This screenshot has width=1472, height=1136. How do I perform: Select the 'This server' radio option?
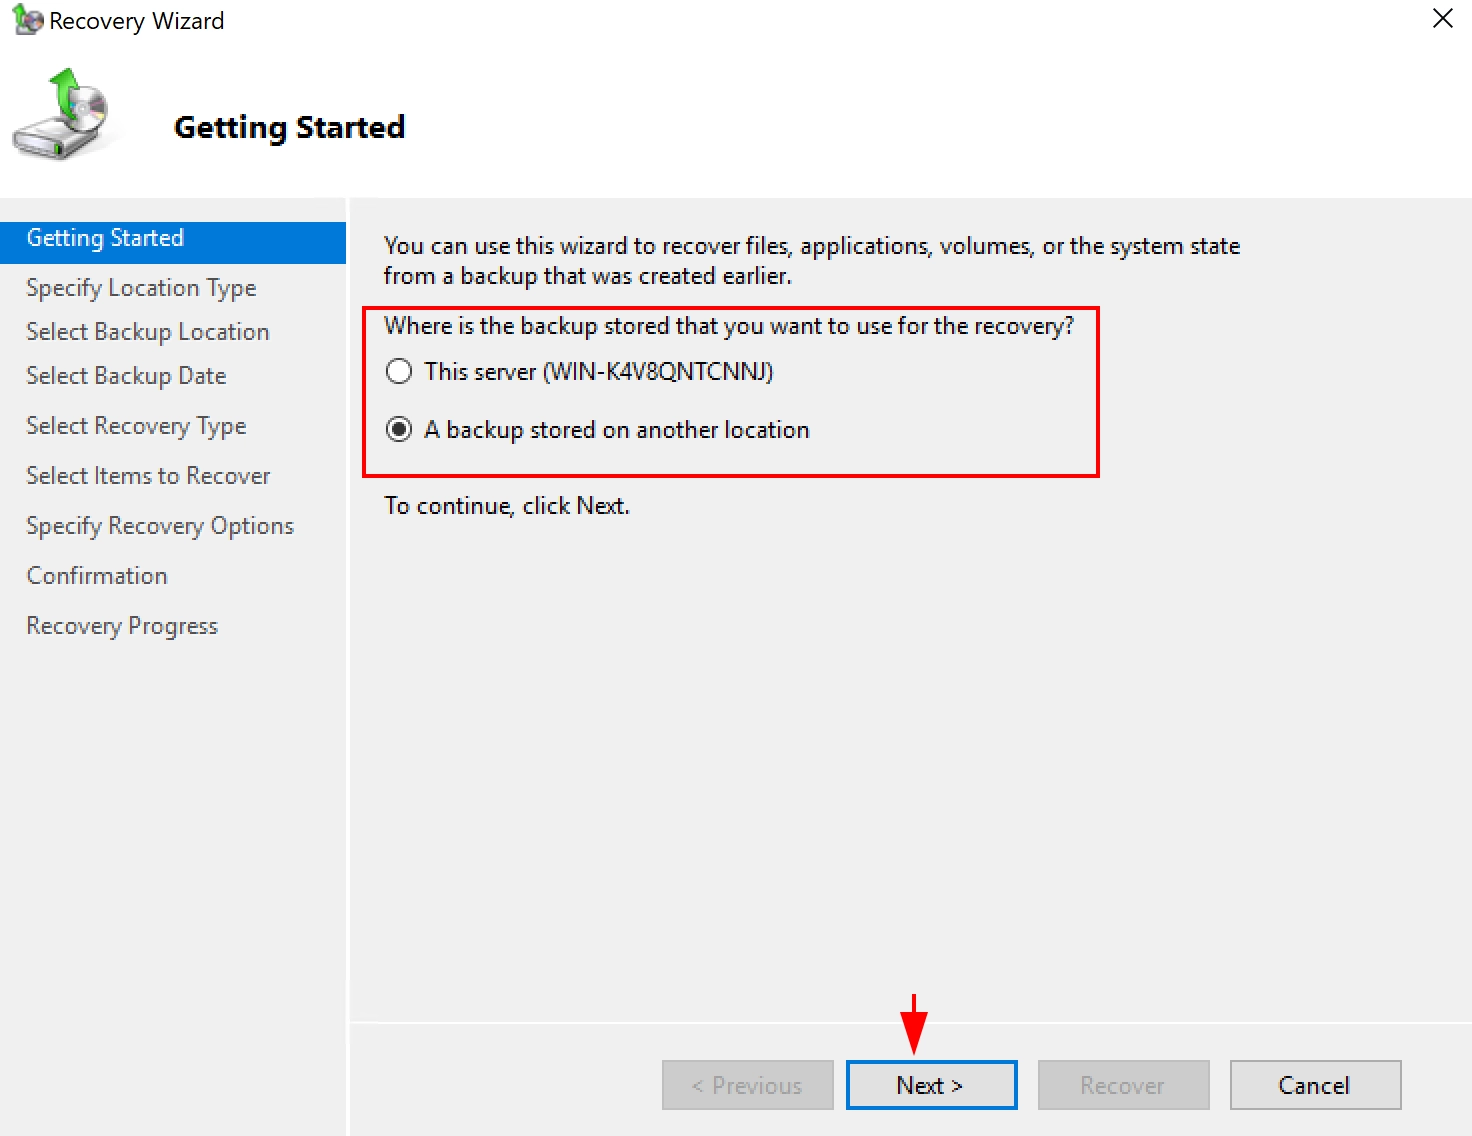(399, 372)
